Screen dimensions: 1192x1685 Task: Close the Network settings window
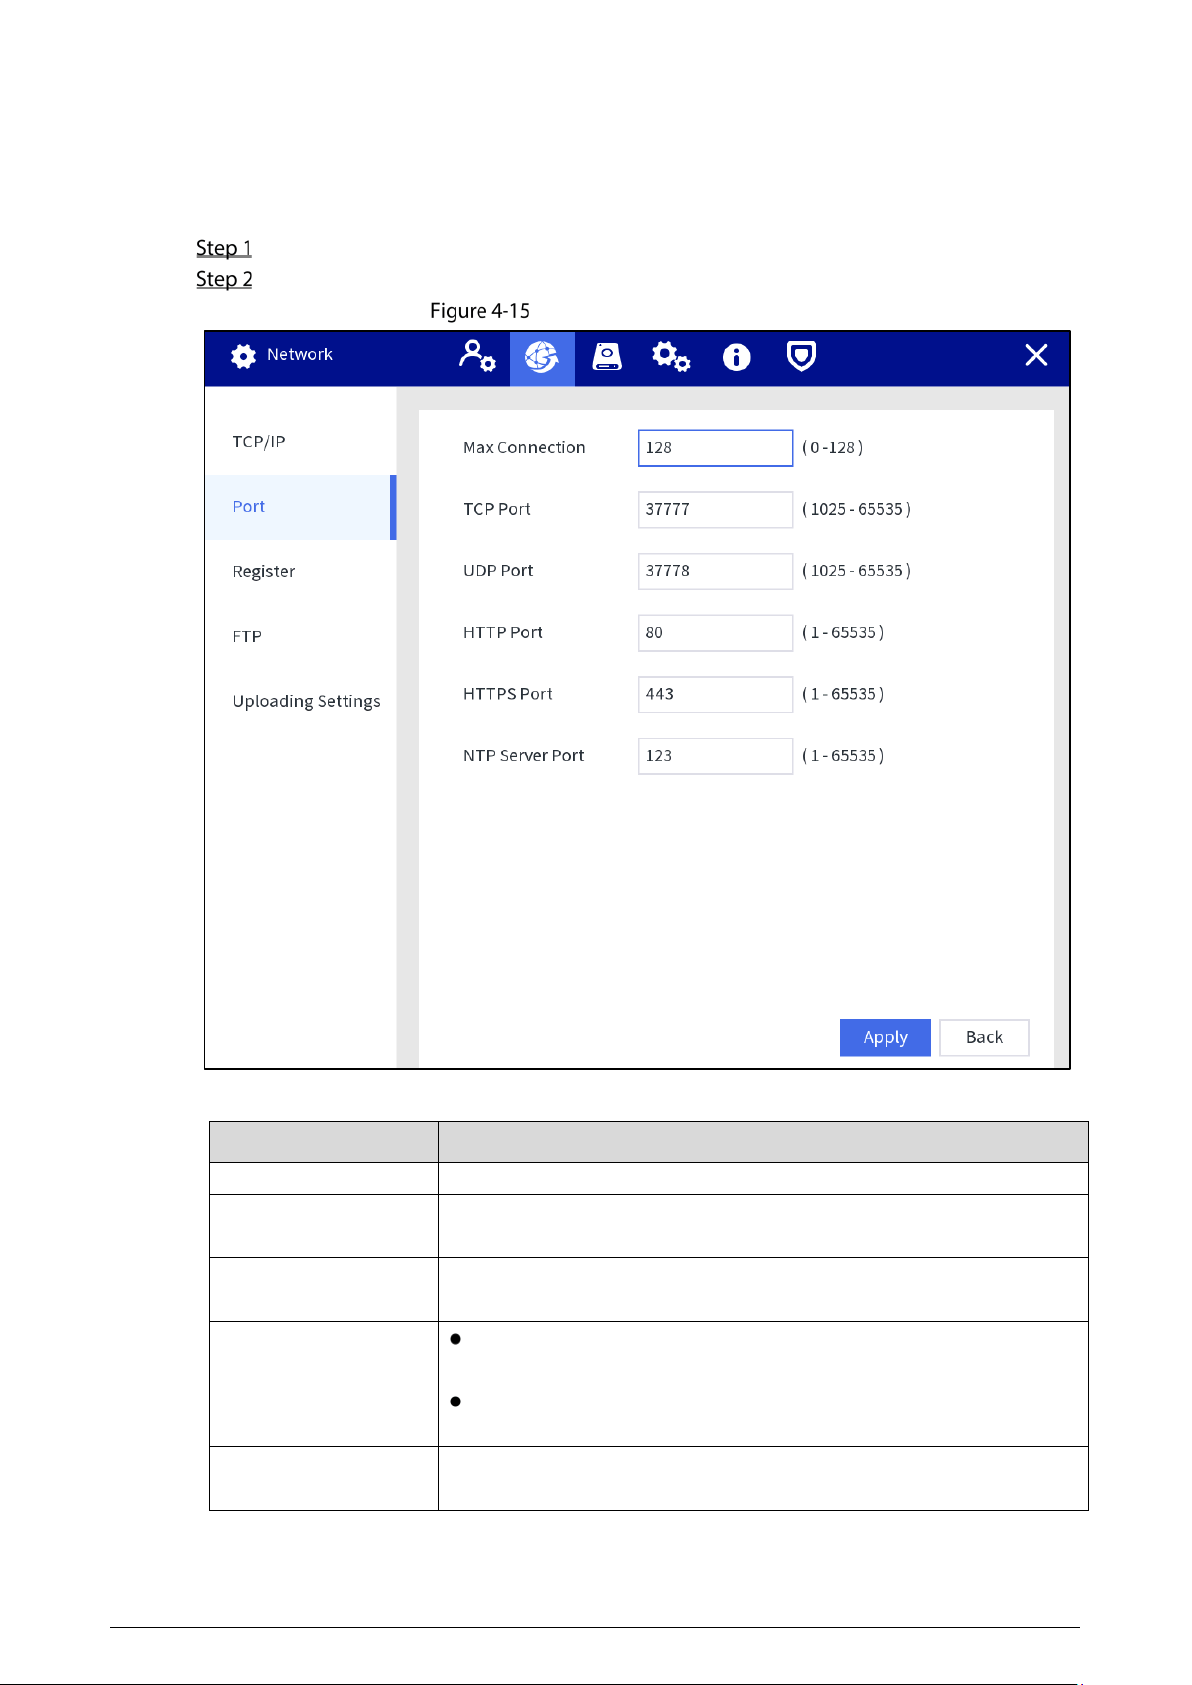1036,355
